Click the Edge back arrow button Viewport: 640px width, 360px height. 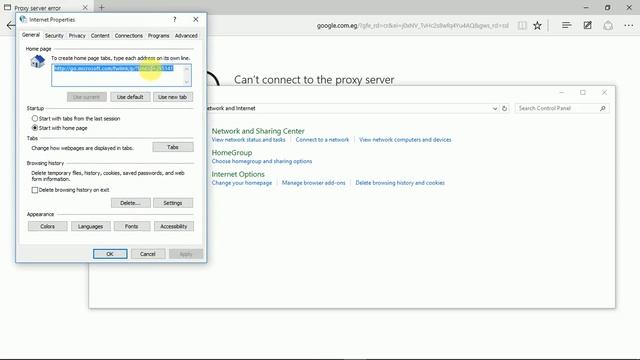coord(11,25)
